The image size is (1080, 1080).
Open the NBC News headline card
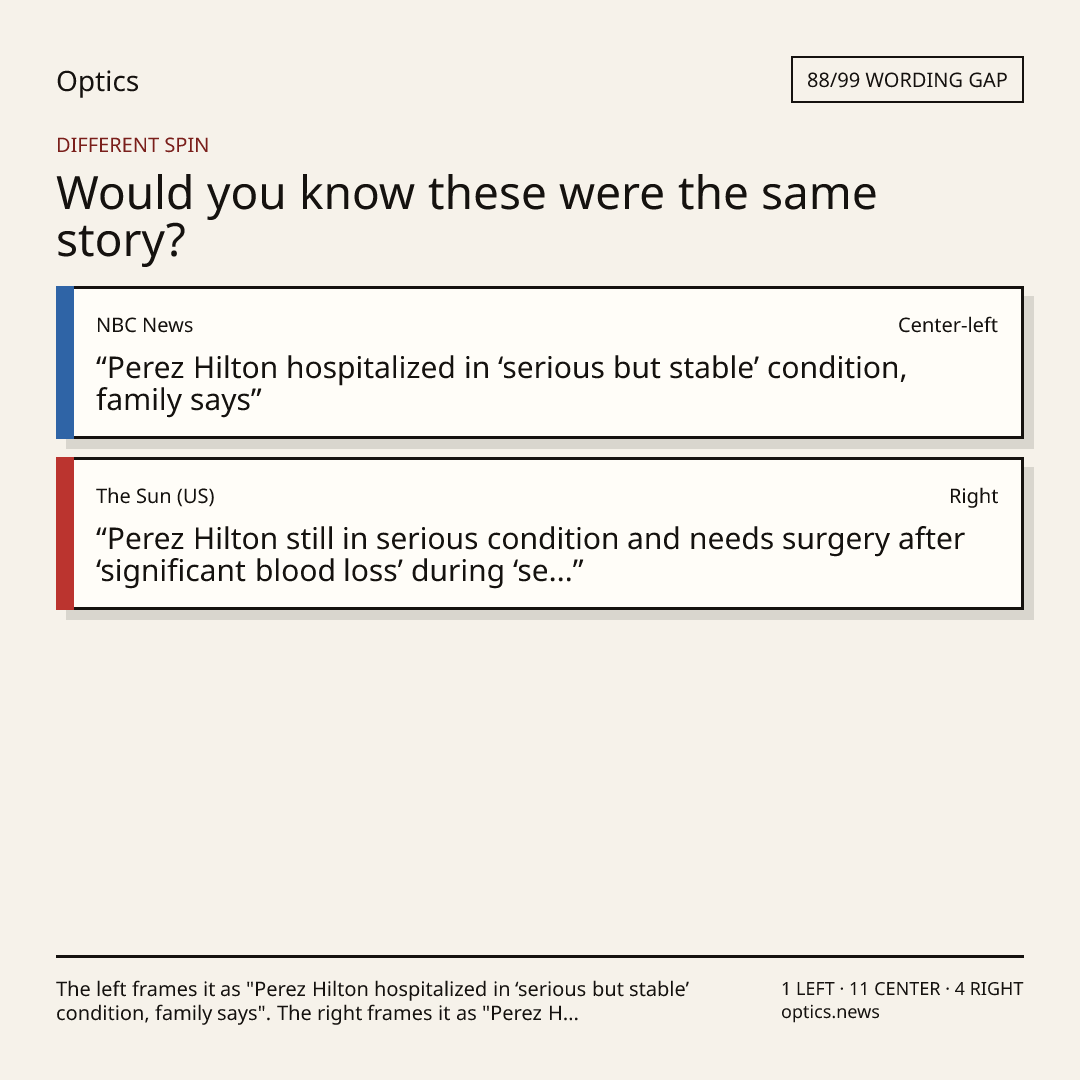540,362
